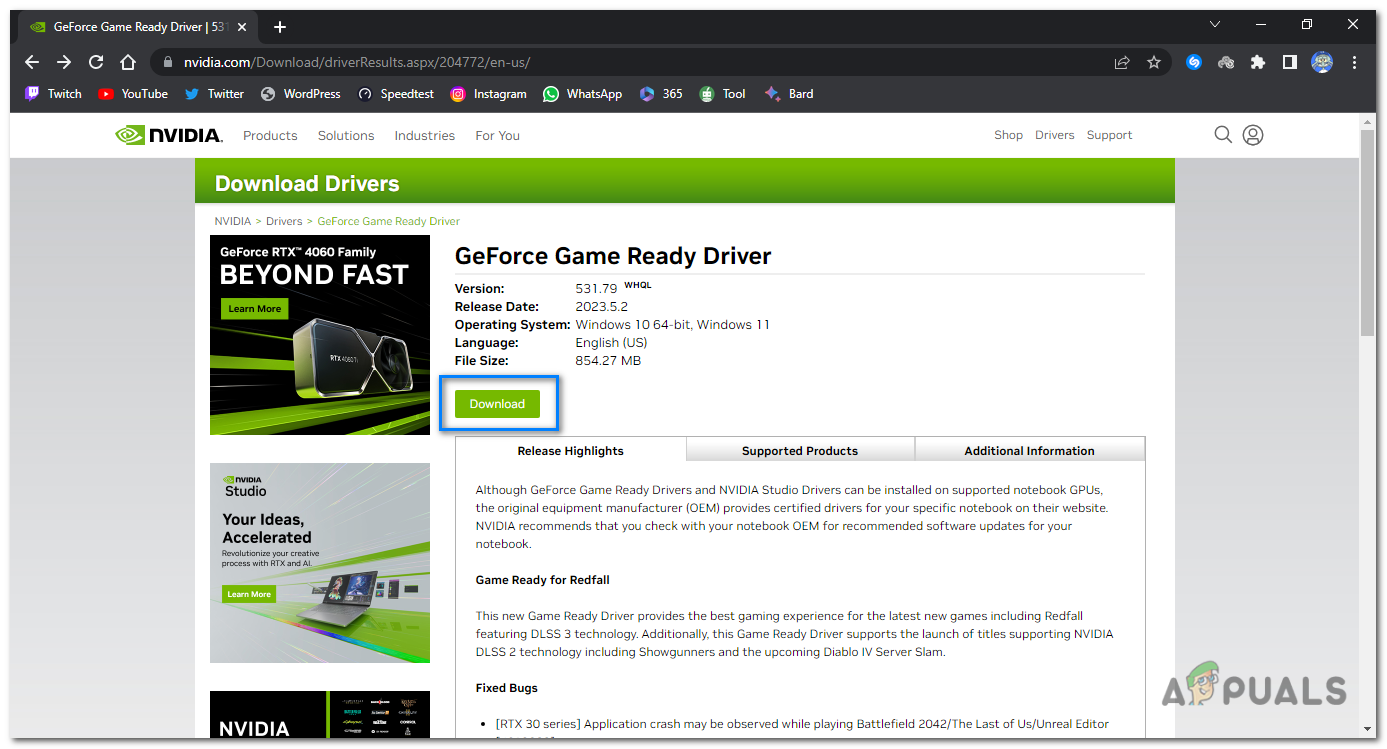The width and height of the screenshot is (1387, 749).
Task: Open the YouTube bookmark
Action: tap(132, 93)
